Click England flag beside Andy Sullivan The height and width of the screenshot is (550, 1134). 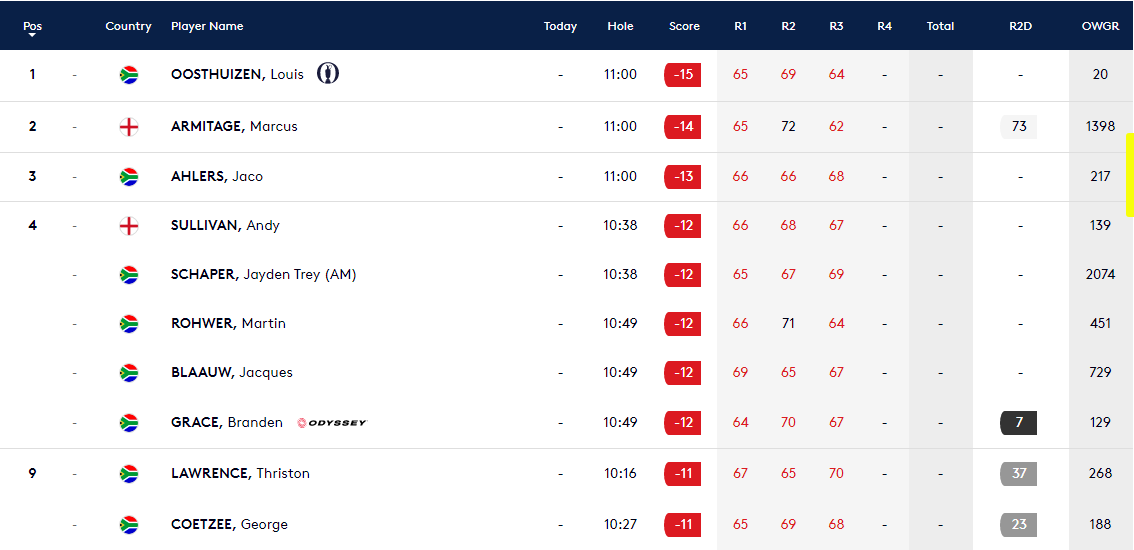tap(128, 225)
